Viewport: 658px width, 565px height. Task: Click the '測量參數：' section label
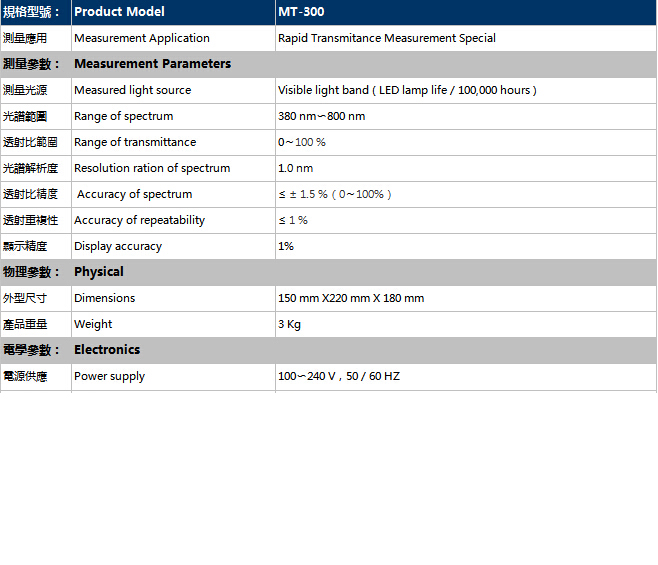[31, 64]
